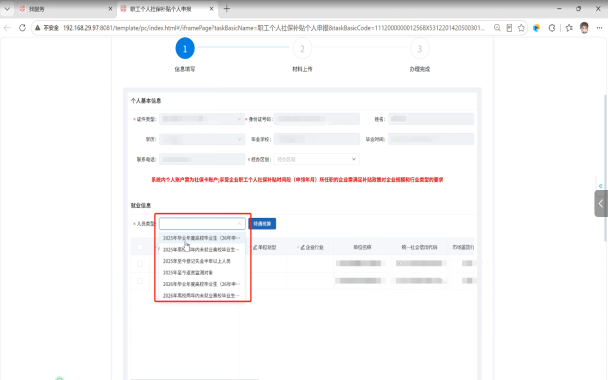Open the reader view icon in address bar

pos(509,28)
